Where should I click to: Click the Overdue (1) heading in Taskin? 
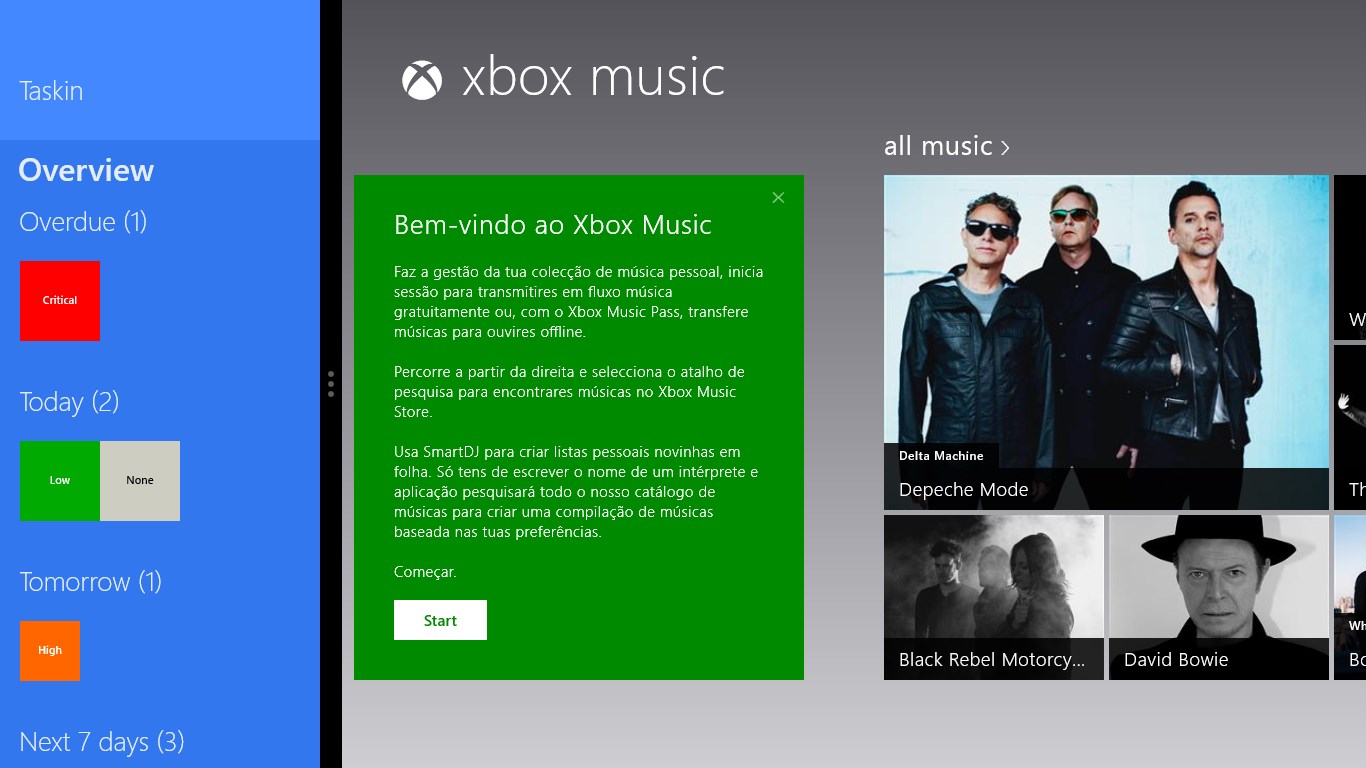point(83,221)
